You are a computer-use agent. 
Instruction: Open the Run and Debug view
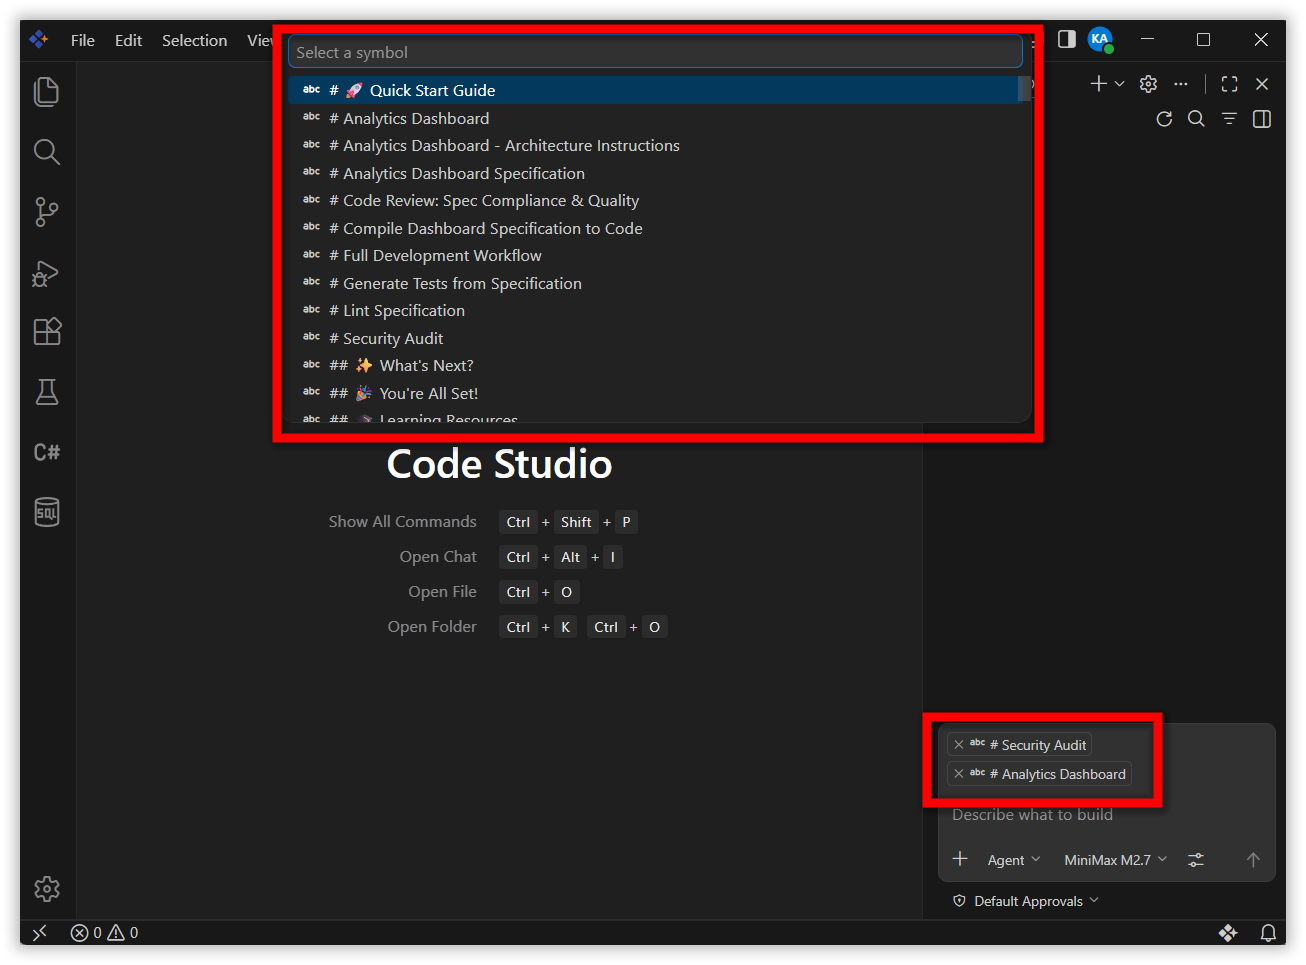pyautogui.click(x=47, y=272)
